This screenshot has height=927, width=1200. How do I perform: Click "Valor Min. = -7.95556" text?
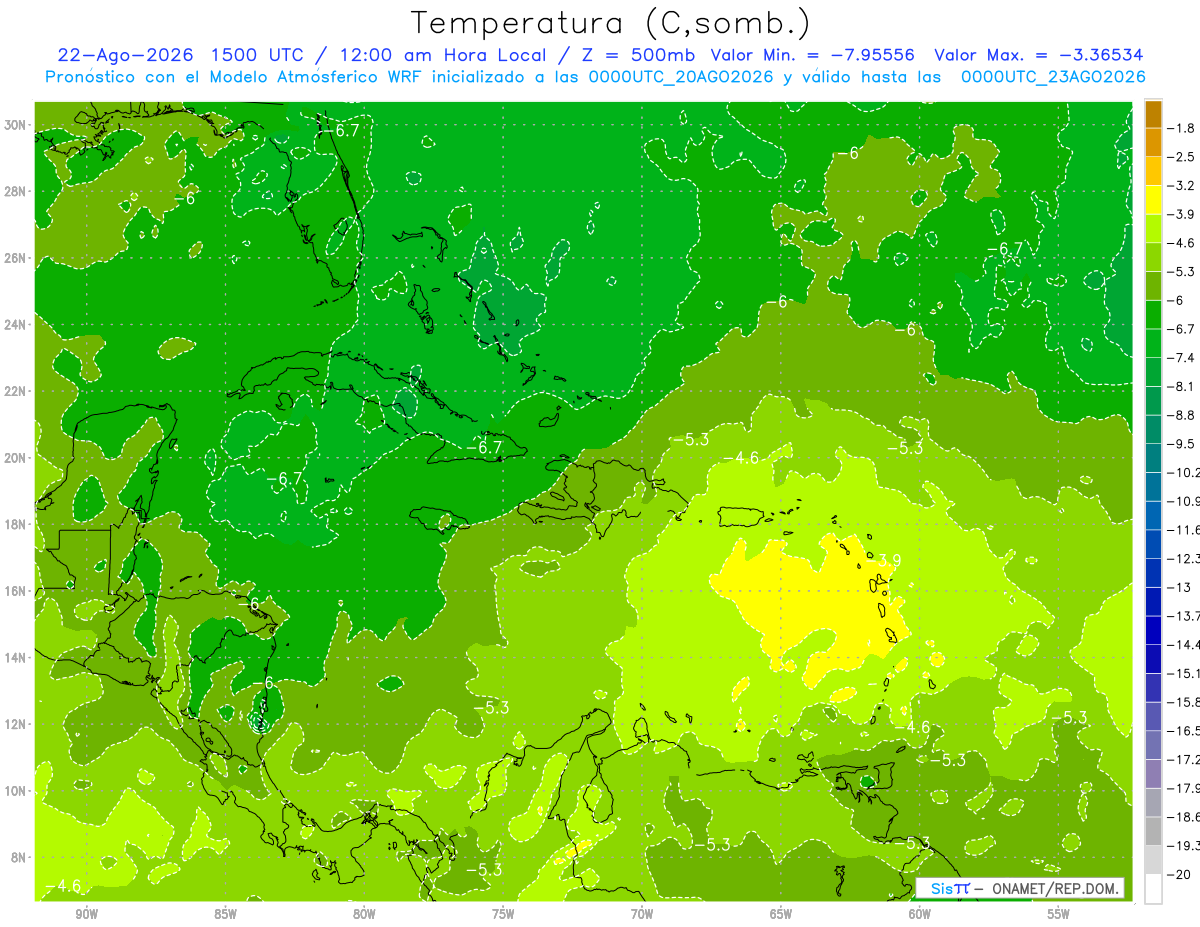pyautogui.click(x=812, y=55)
